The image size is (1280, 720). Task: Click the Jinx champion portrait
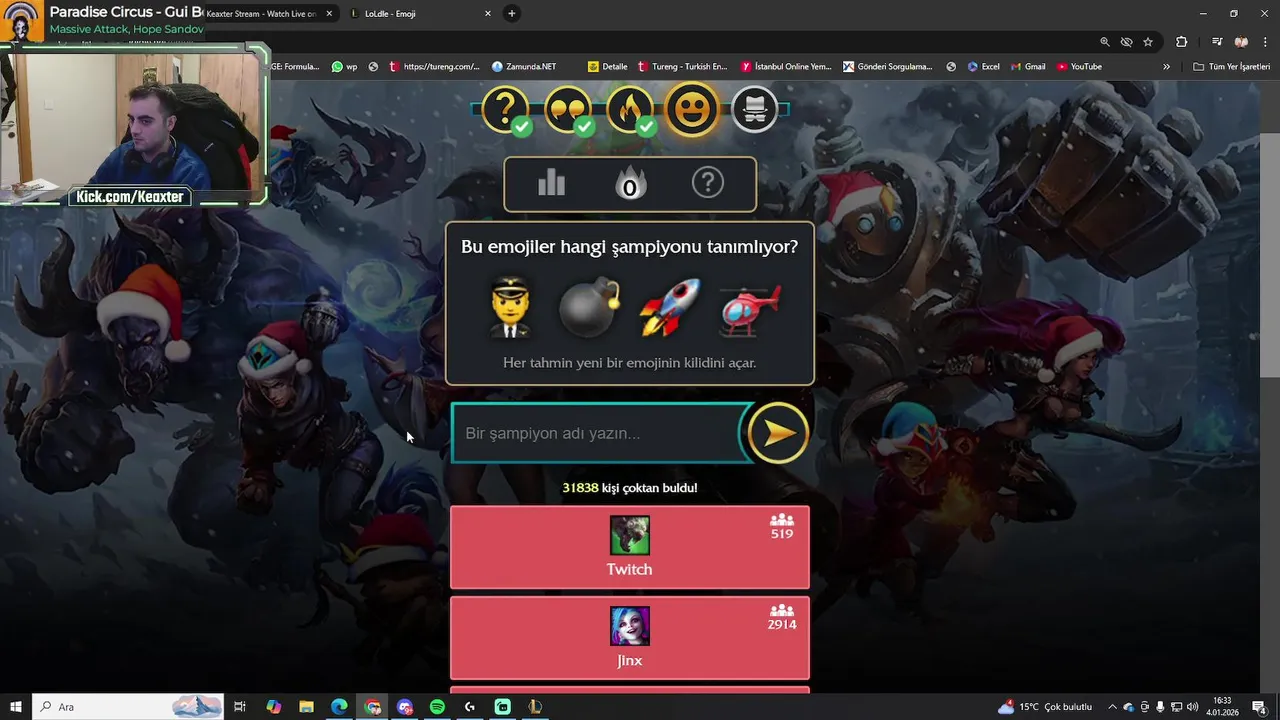point(630,627)
